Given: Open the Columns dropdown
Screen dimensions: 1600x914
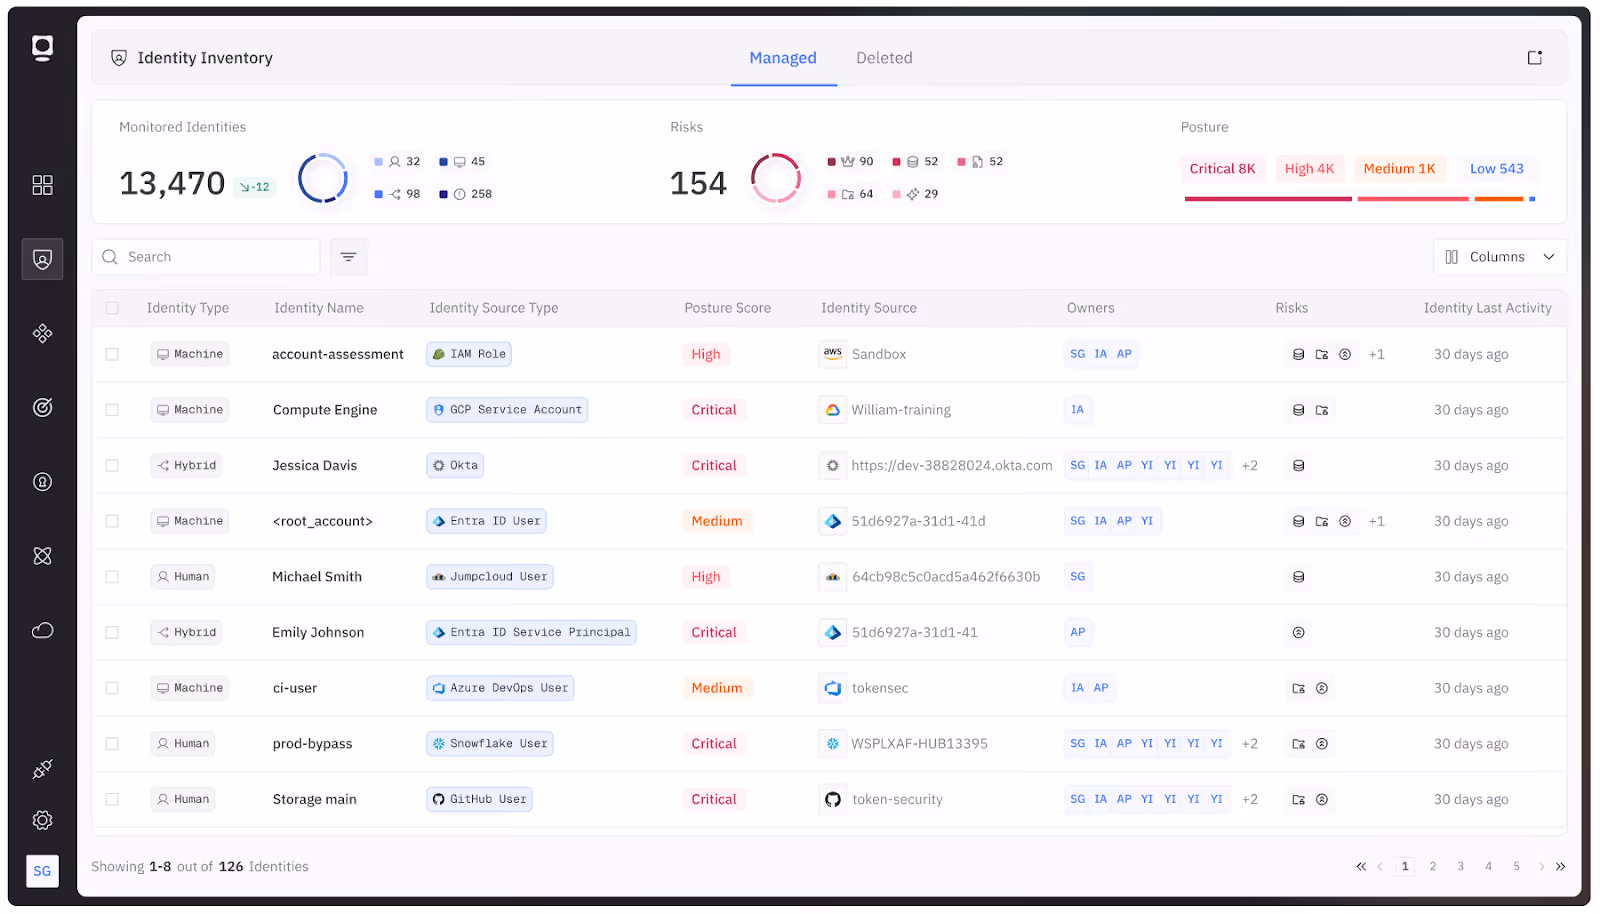Looking at the screenshot, I should pyautogui.click(x=1499, y=256).
